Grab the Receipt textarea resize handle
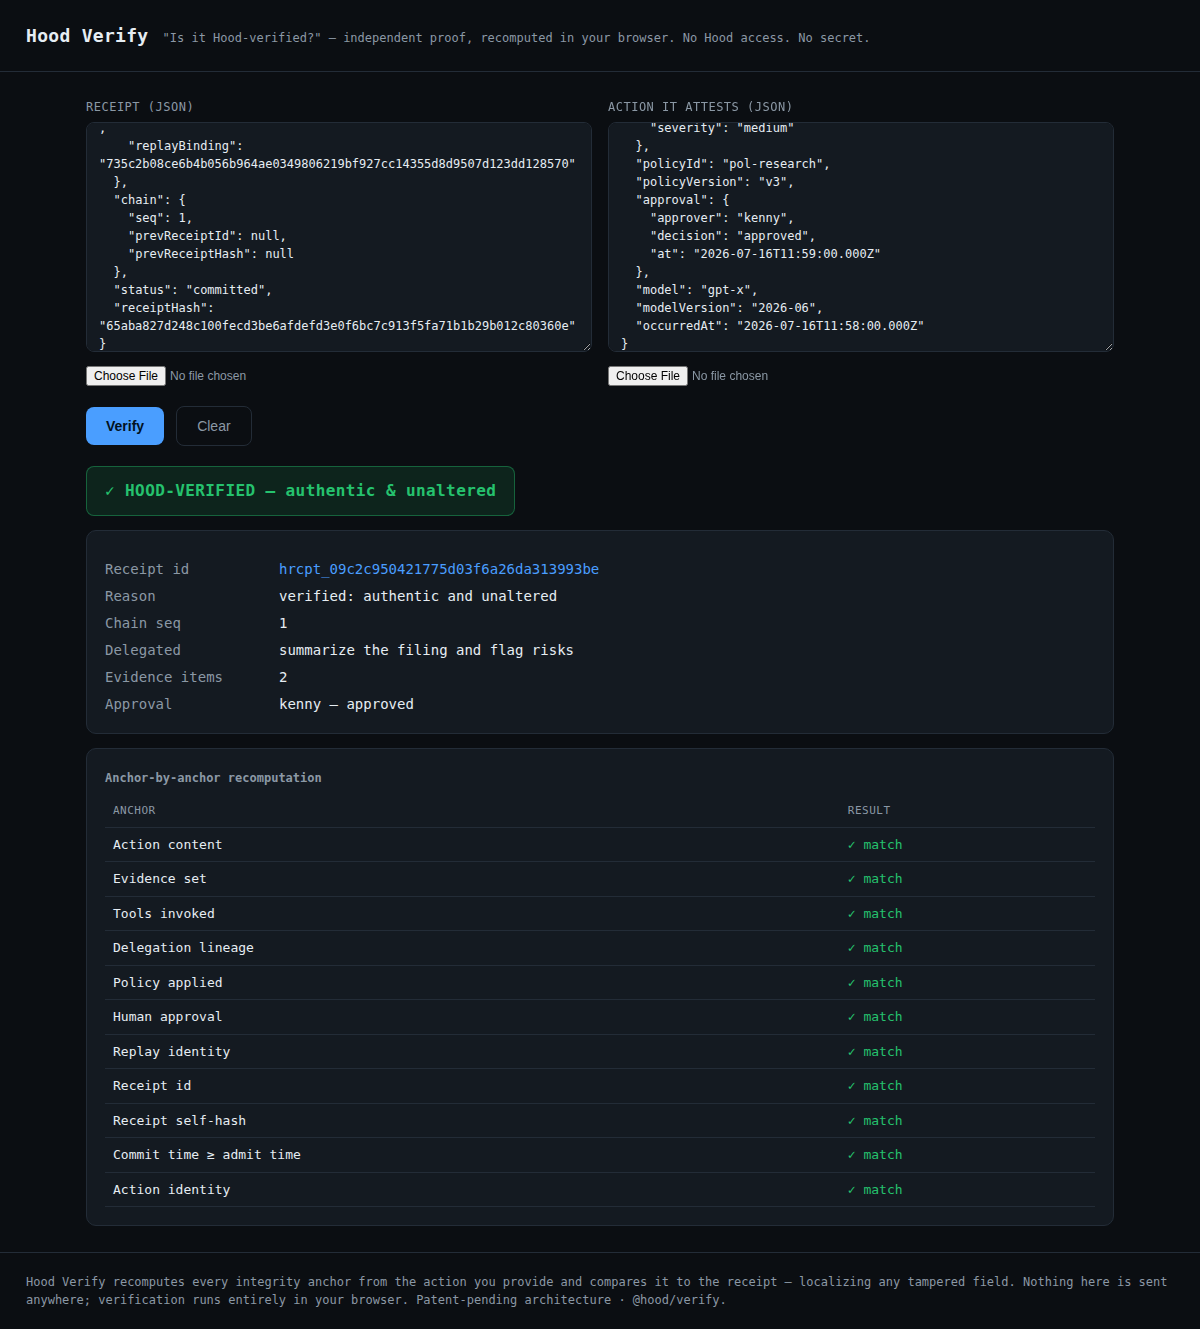This screenshot has width=1200, height=1329. 586,346
